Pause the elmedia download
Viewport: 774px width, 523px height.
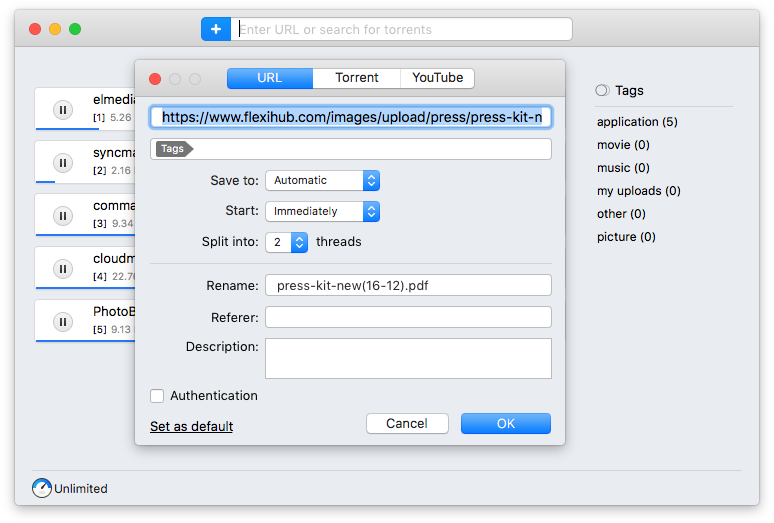tap(62, 110)
